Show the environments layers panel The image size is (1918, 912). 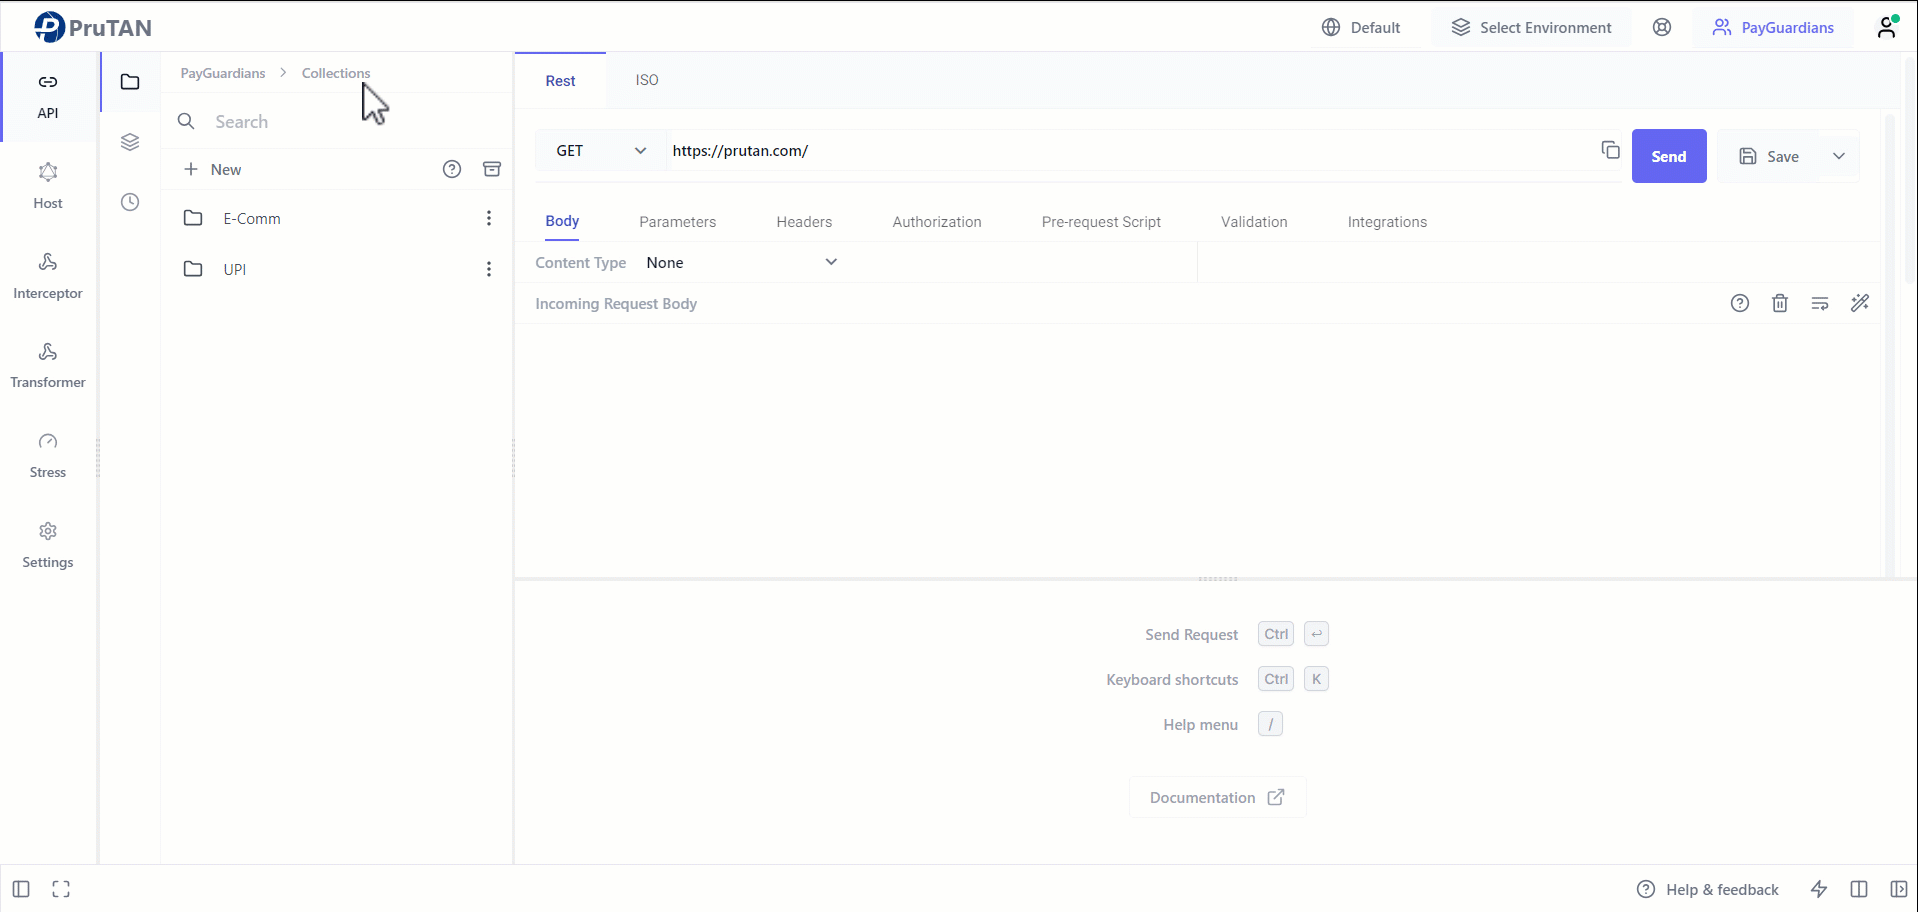(x=130, y=142)
